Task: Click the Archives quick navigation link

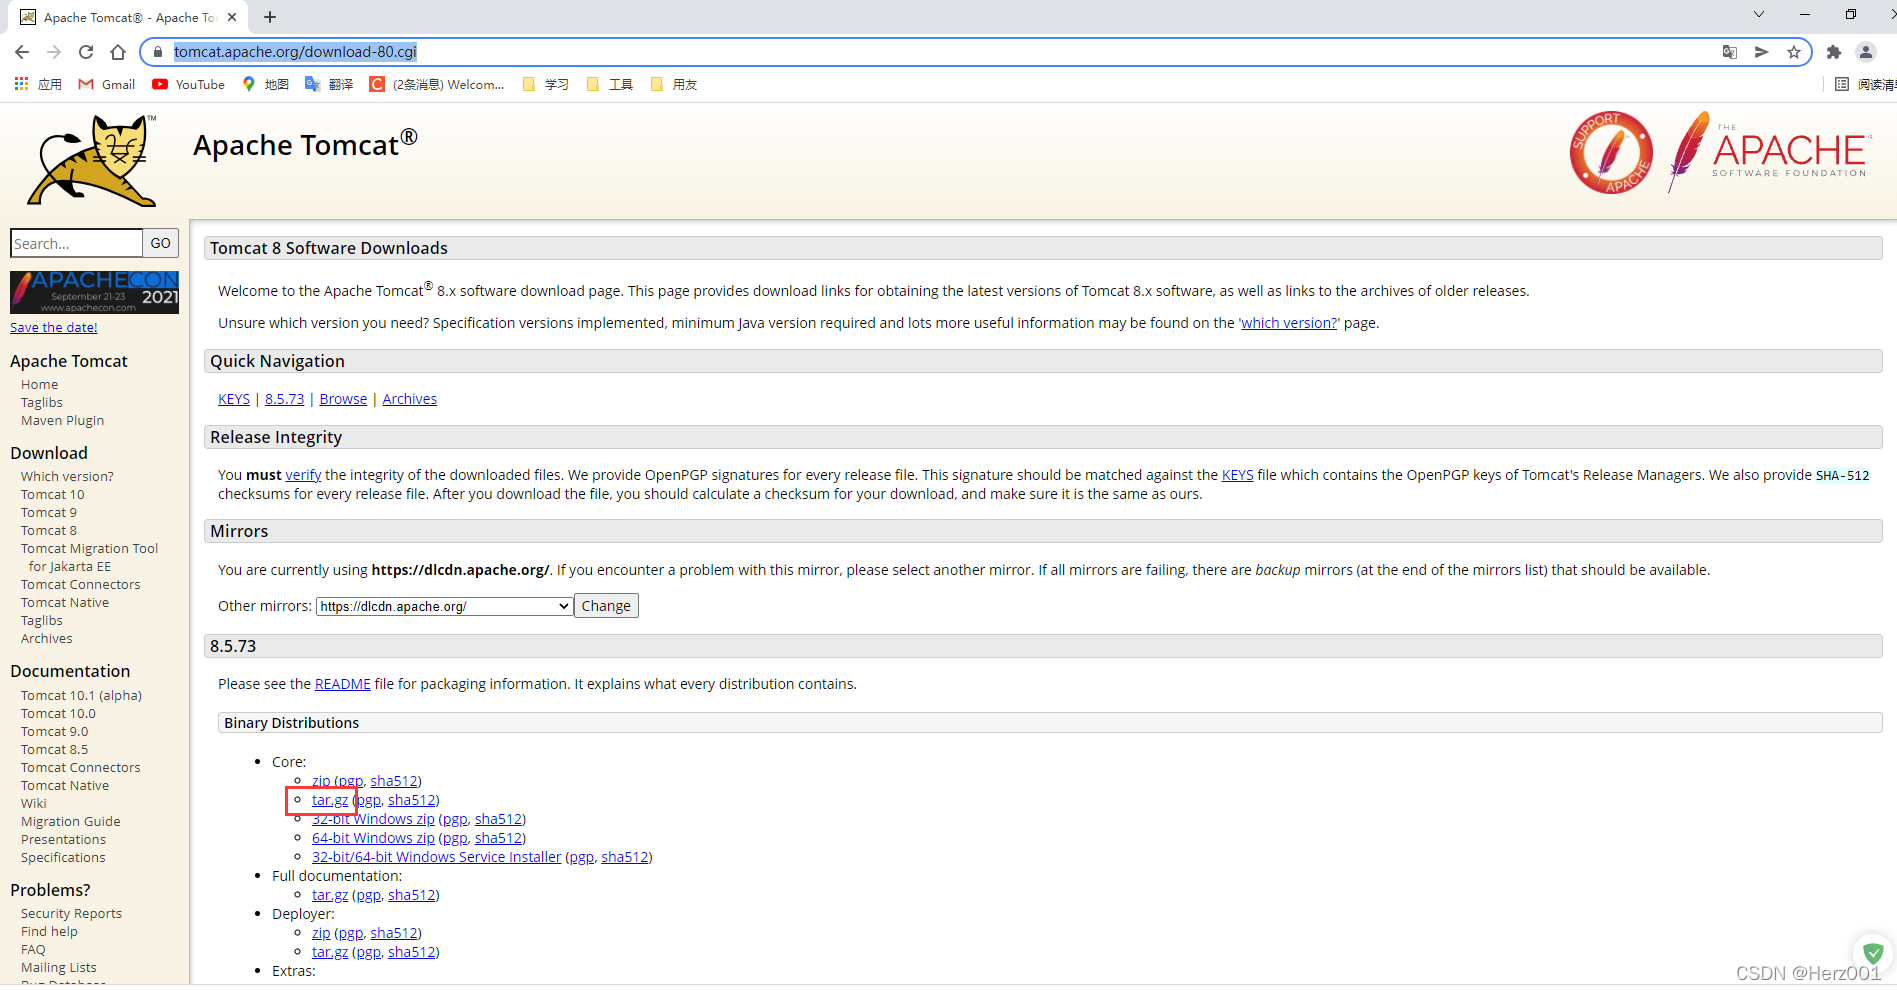Action: pyautogui.click(x=409, y=399)
